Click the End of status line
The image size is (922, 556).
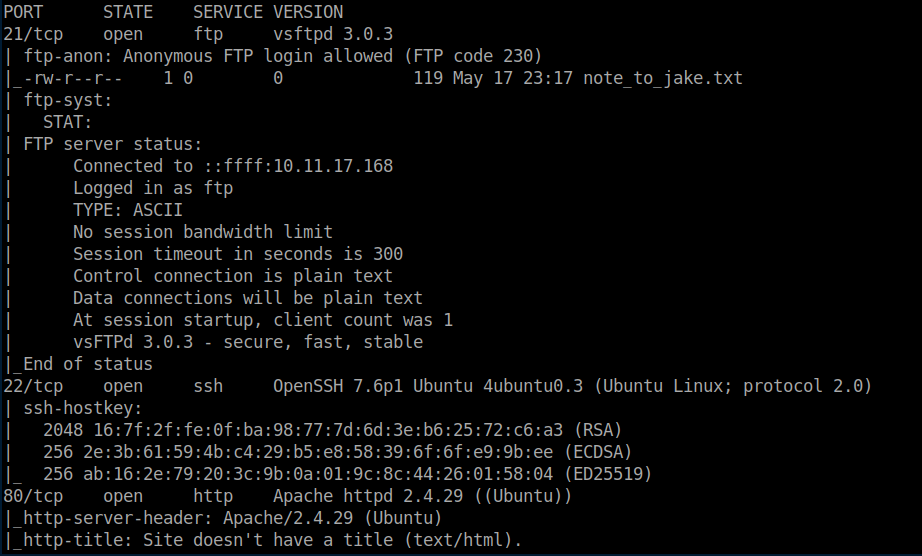coord(88,364)
